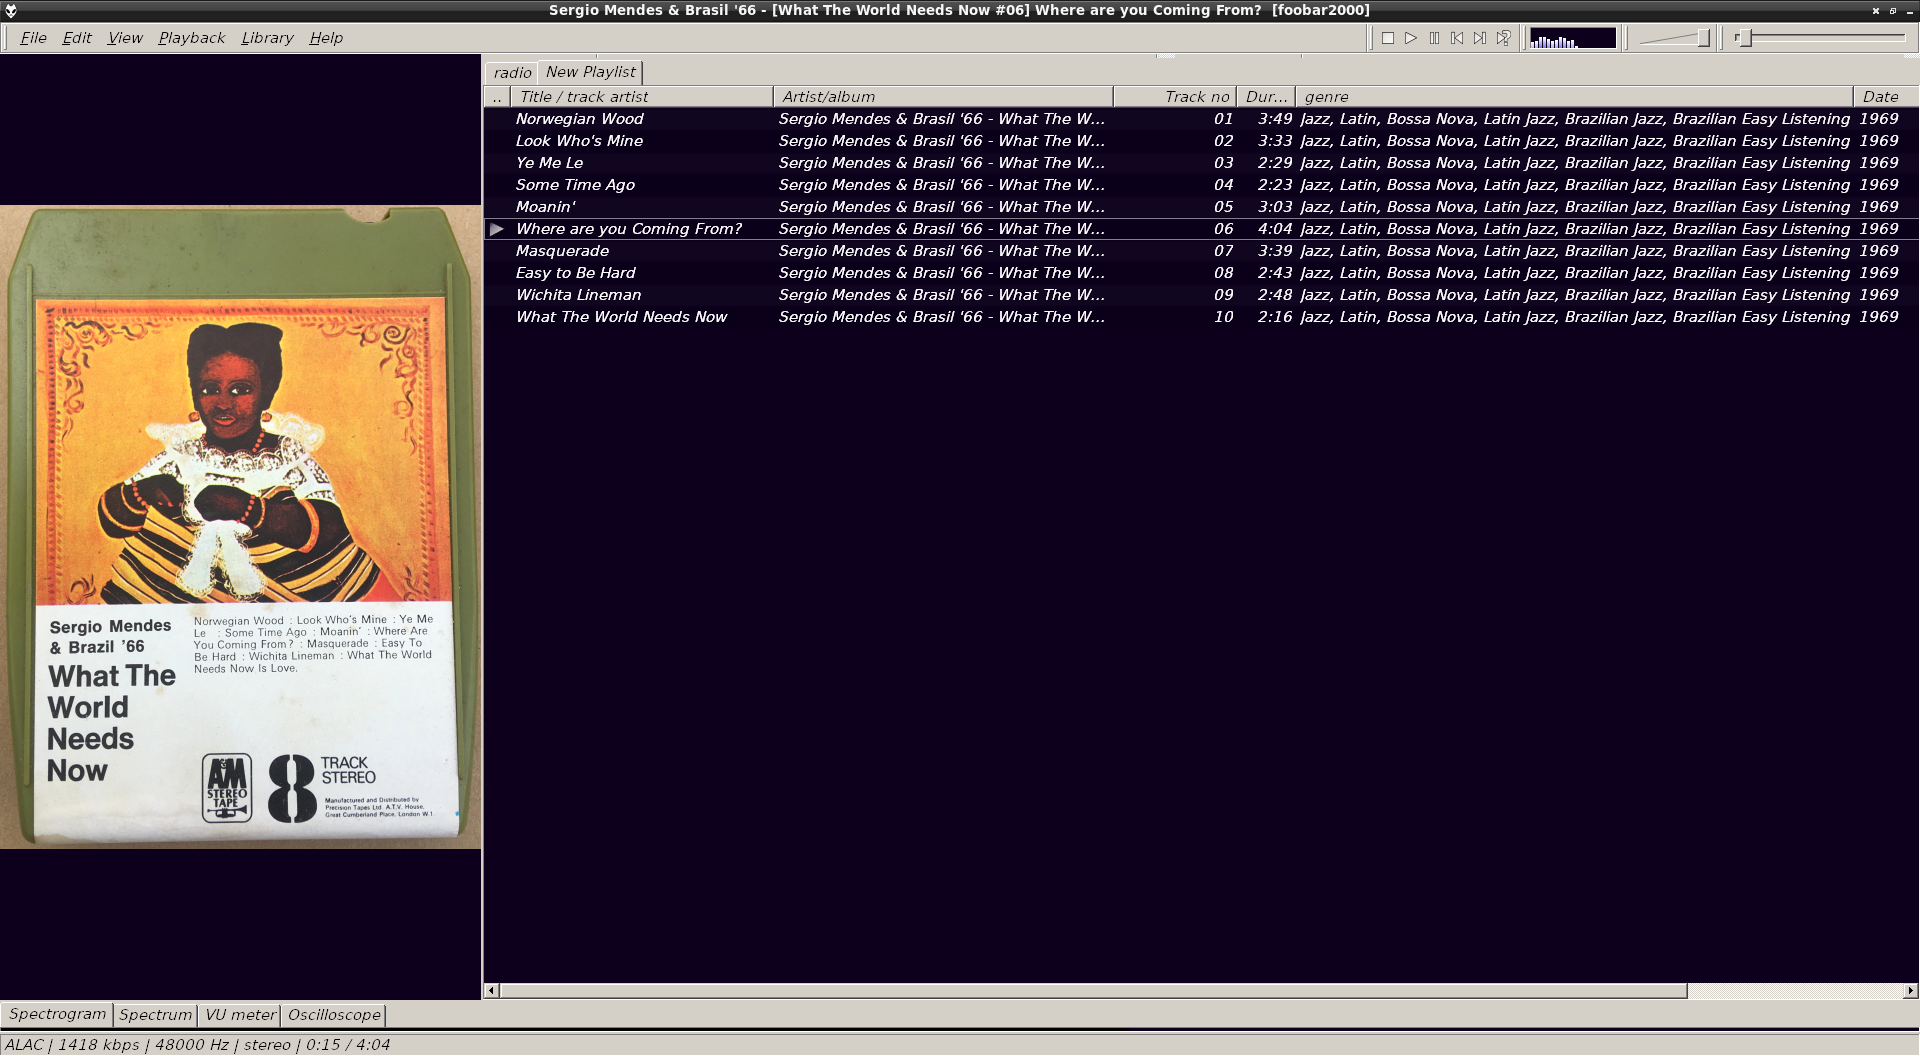Image resolution: width=1920 pixels, height=1056 pixels.
Task: Click track number 07 for Masquerade
Action: 1224,251
